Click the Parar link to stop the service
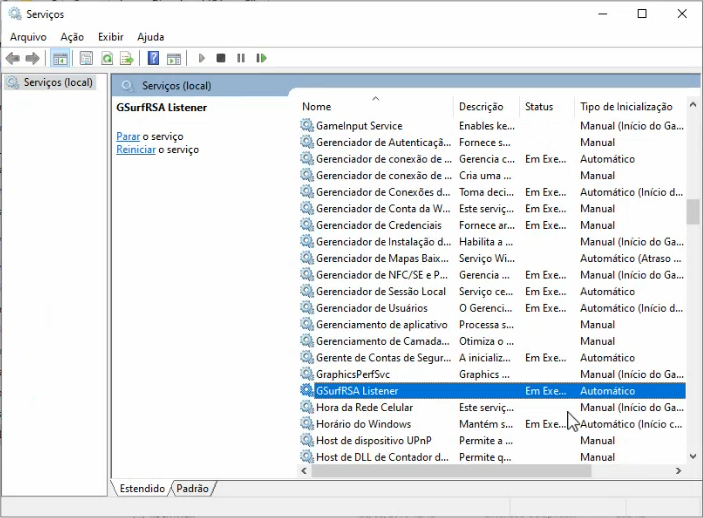The width and height of the screenshot is (703, 518). click(x=128, y=136)
